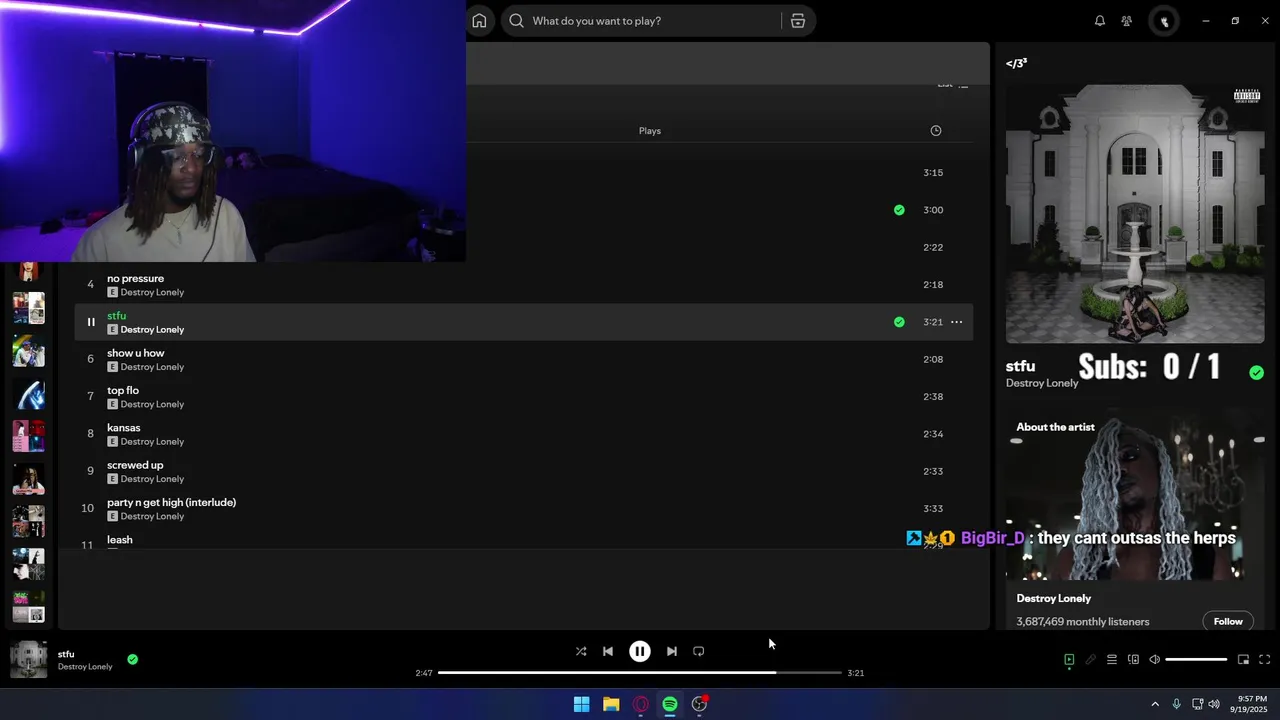The width and height of the screenshot is (1280, 720).
Task: Pause playback with the main pause button
Action: point(640,651)
